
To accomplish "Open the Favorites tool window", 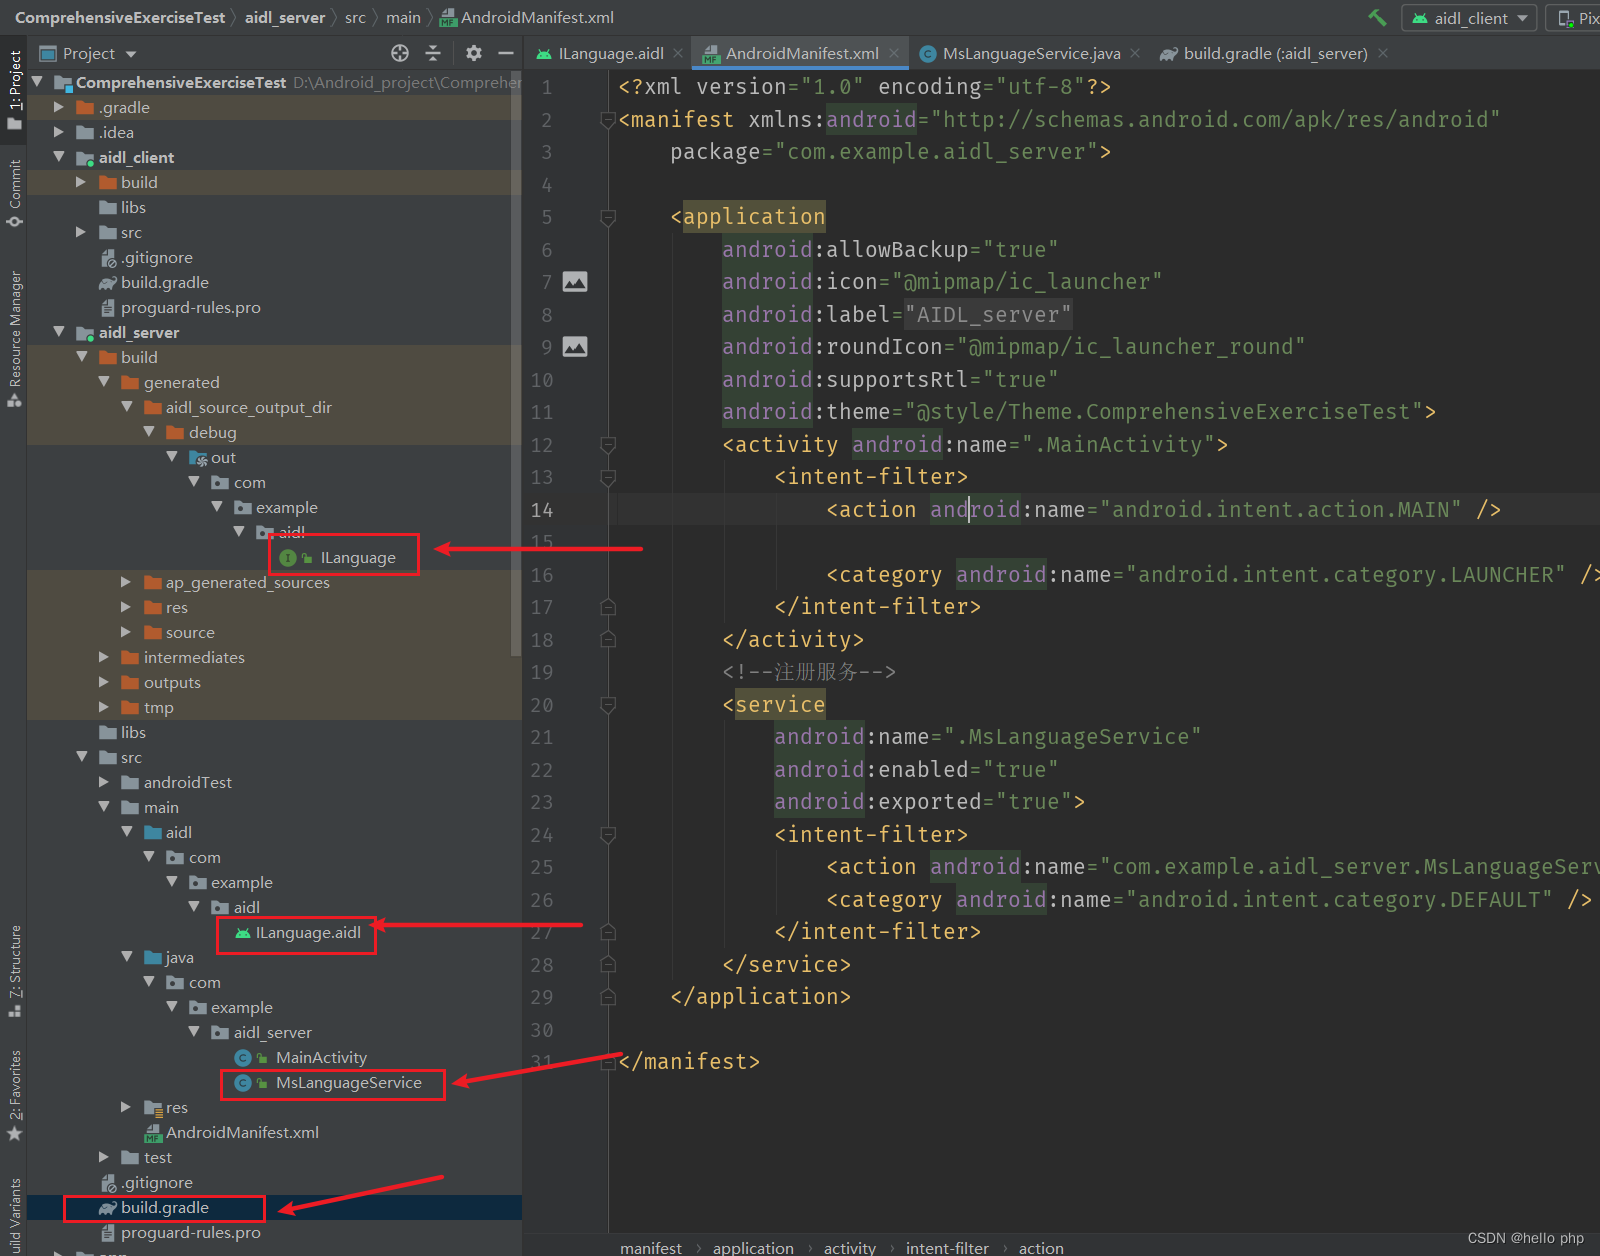I will tap(14, 1095).
